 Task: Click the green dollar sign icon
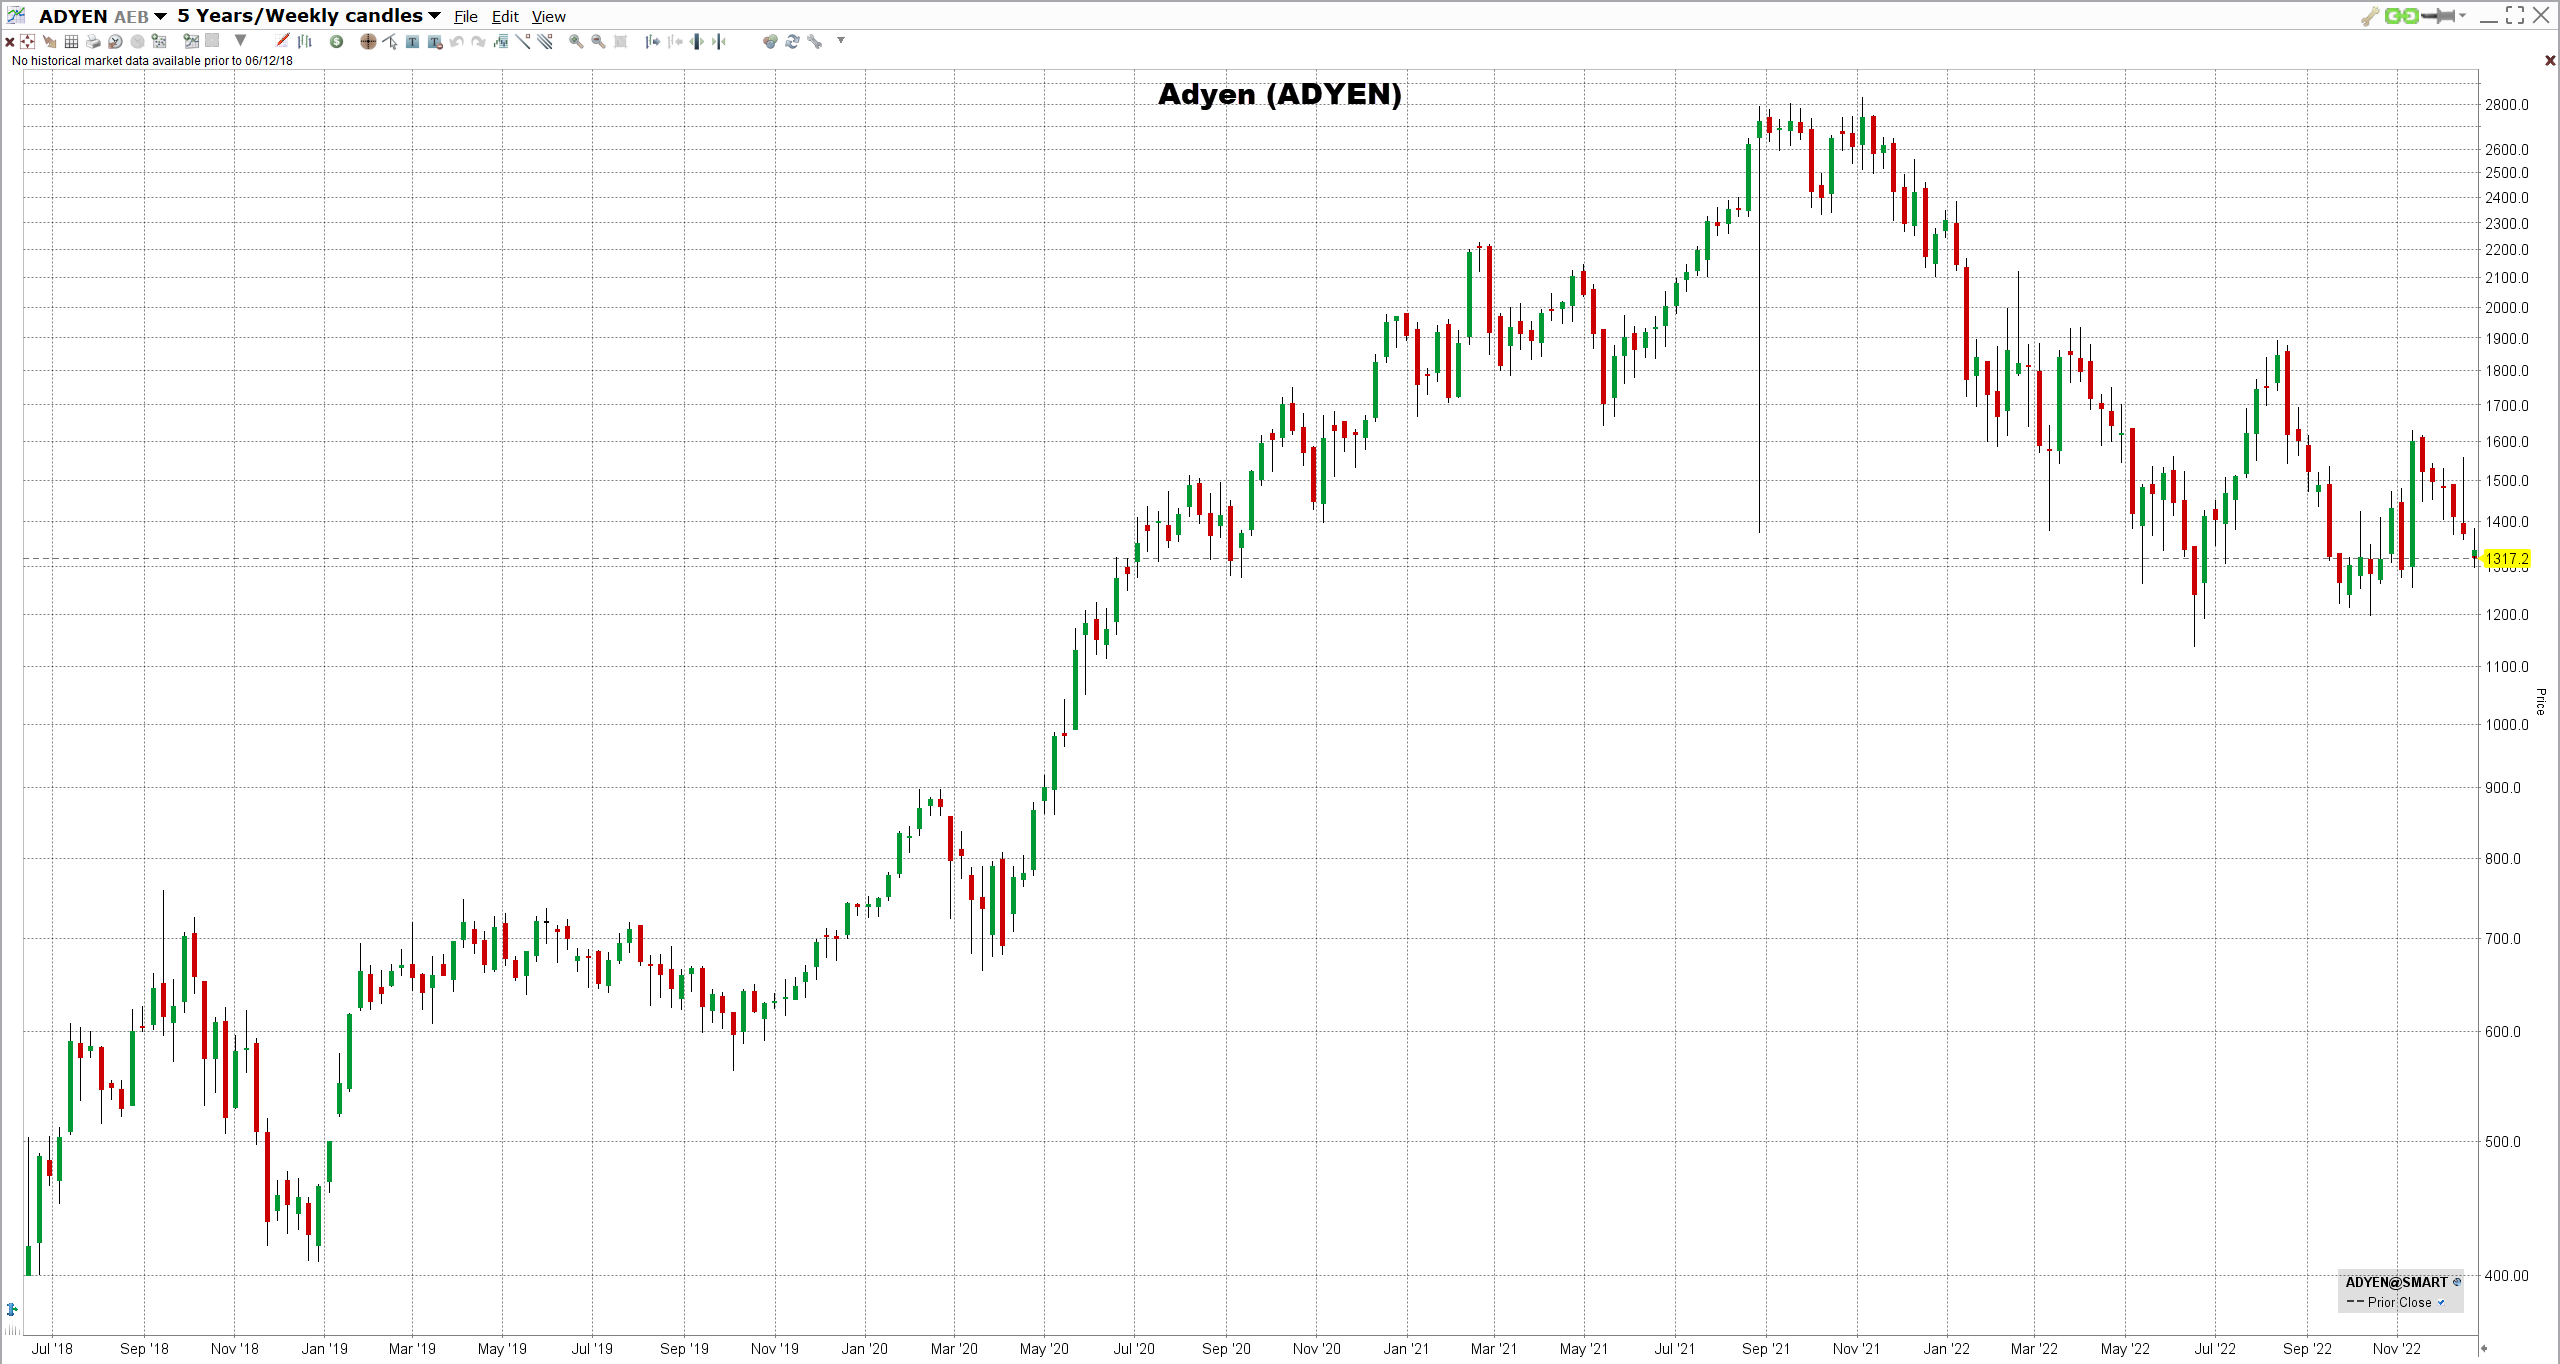pos(336,41)
